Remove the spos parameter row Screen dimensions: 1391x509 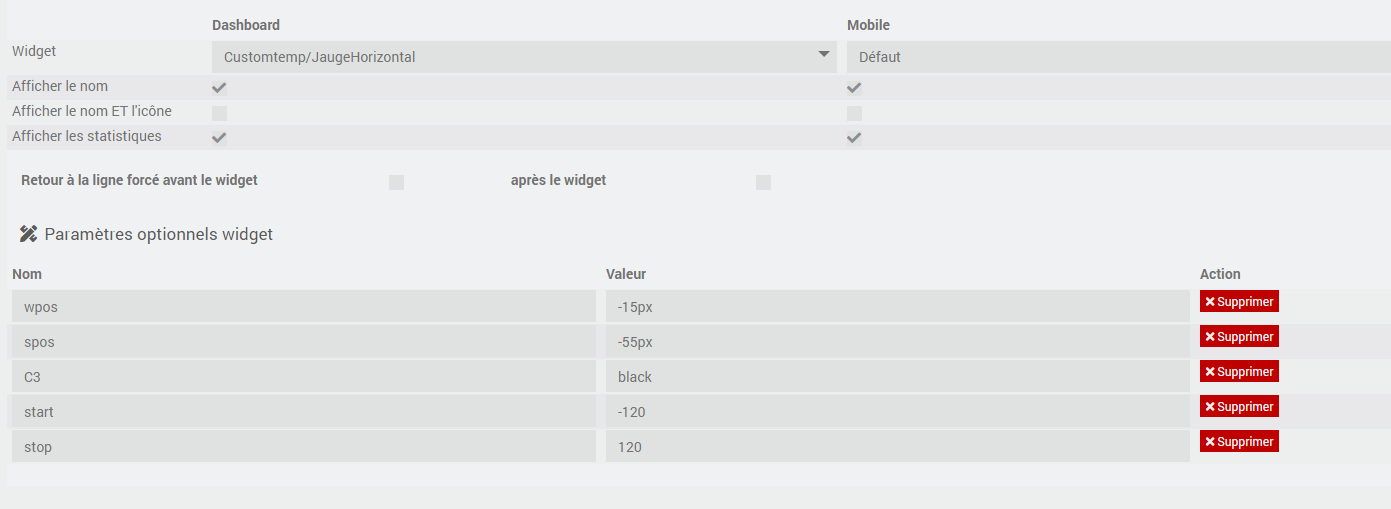[1239, 337]
